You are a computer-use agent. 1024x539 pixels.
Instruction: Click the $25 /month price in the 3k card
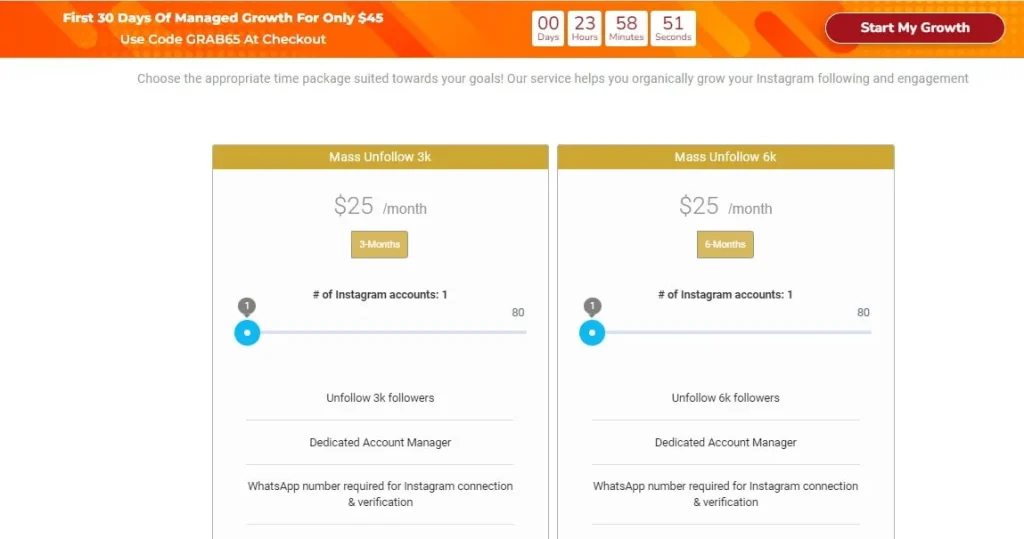coord(380,207)
